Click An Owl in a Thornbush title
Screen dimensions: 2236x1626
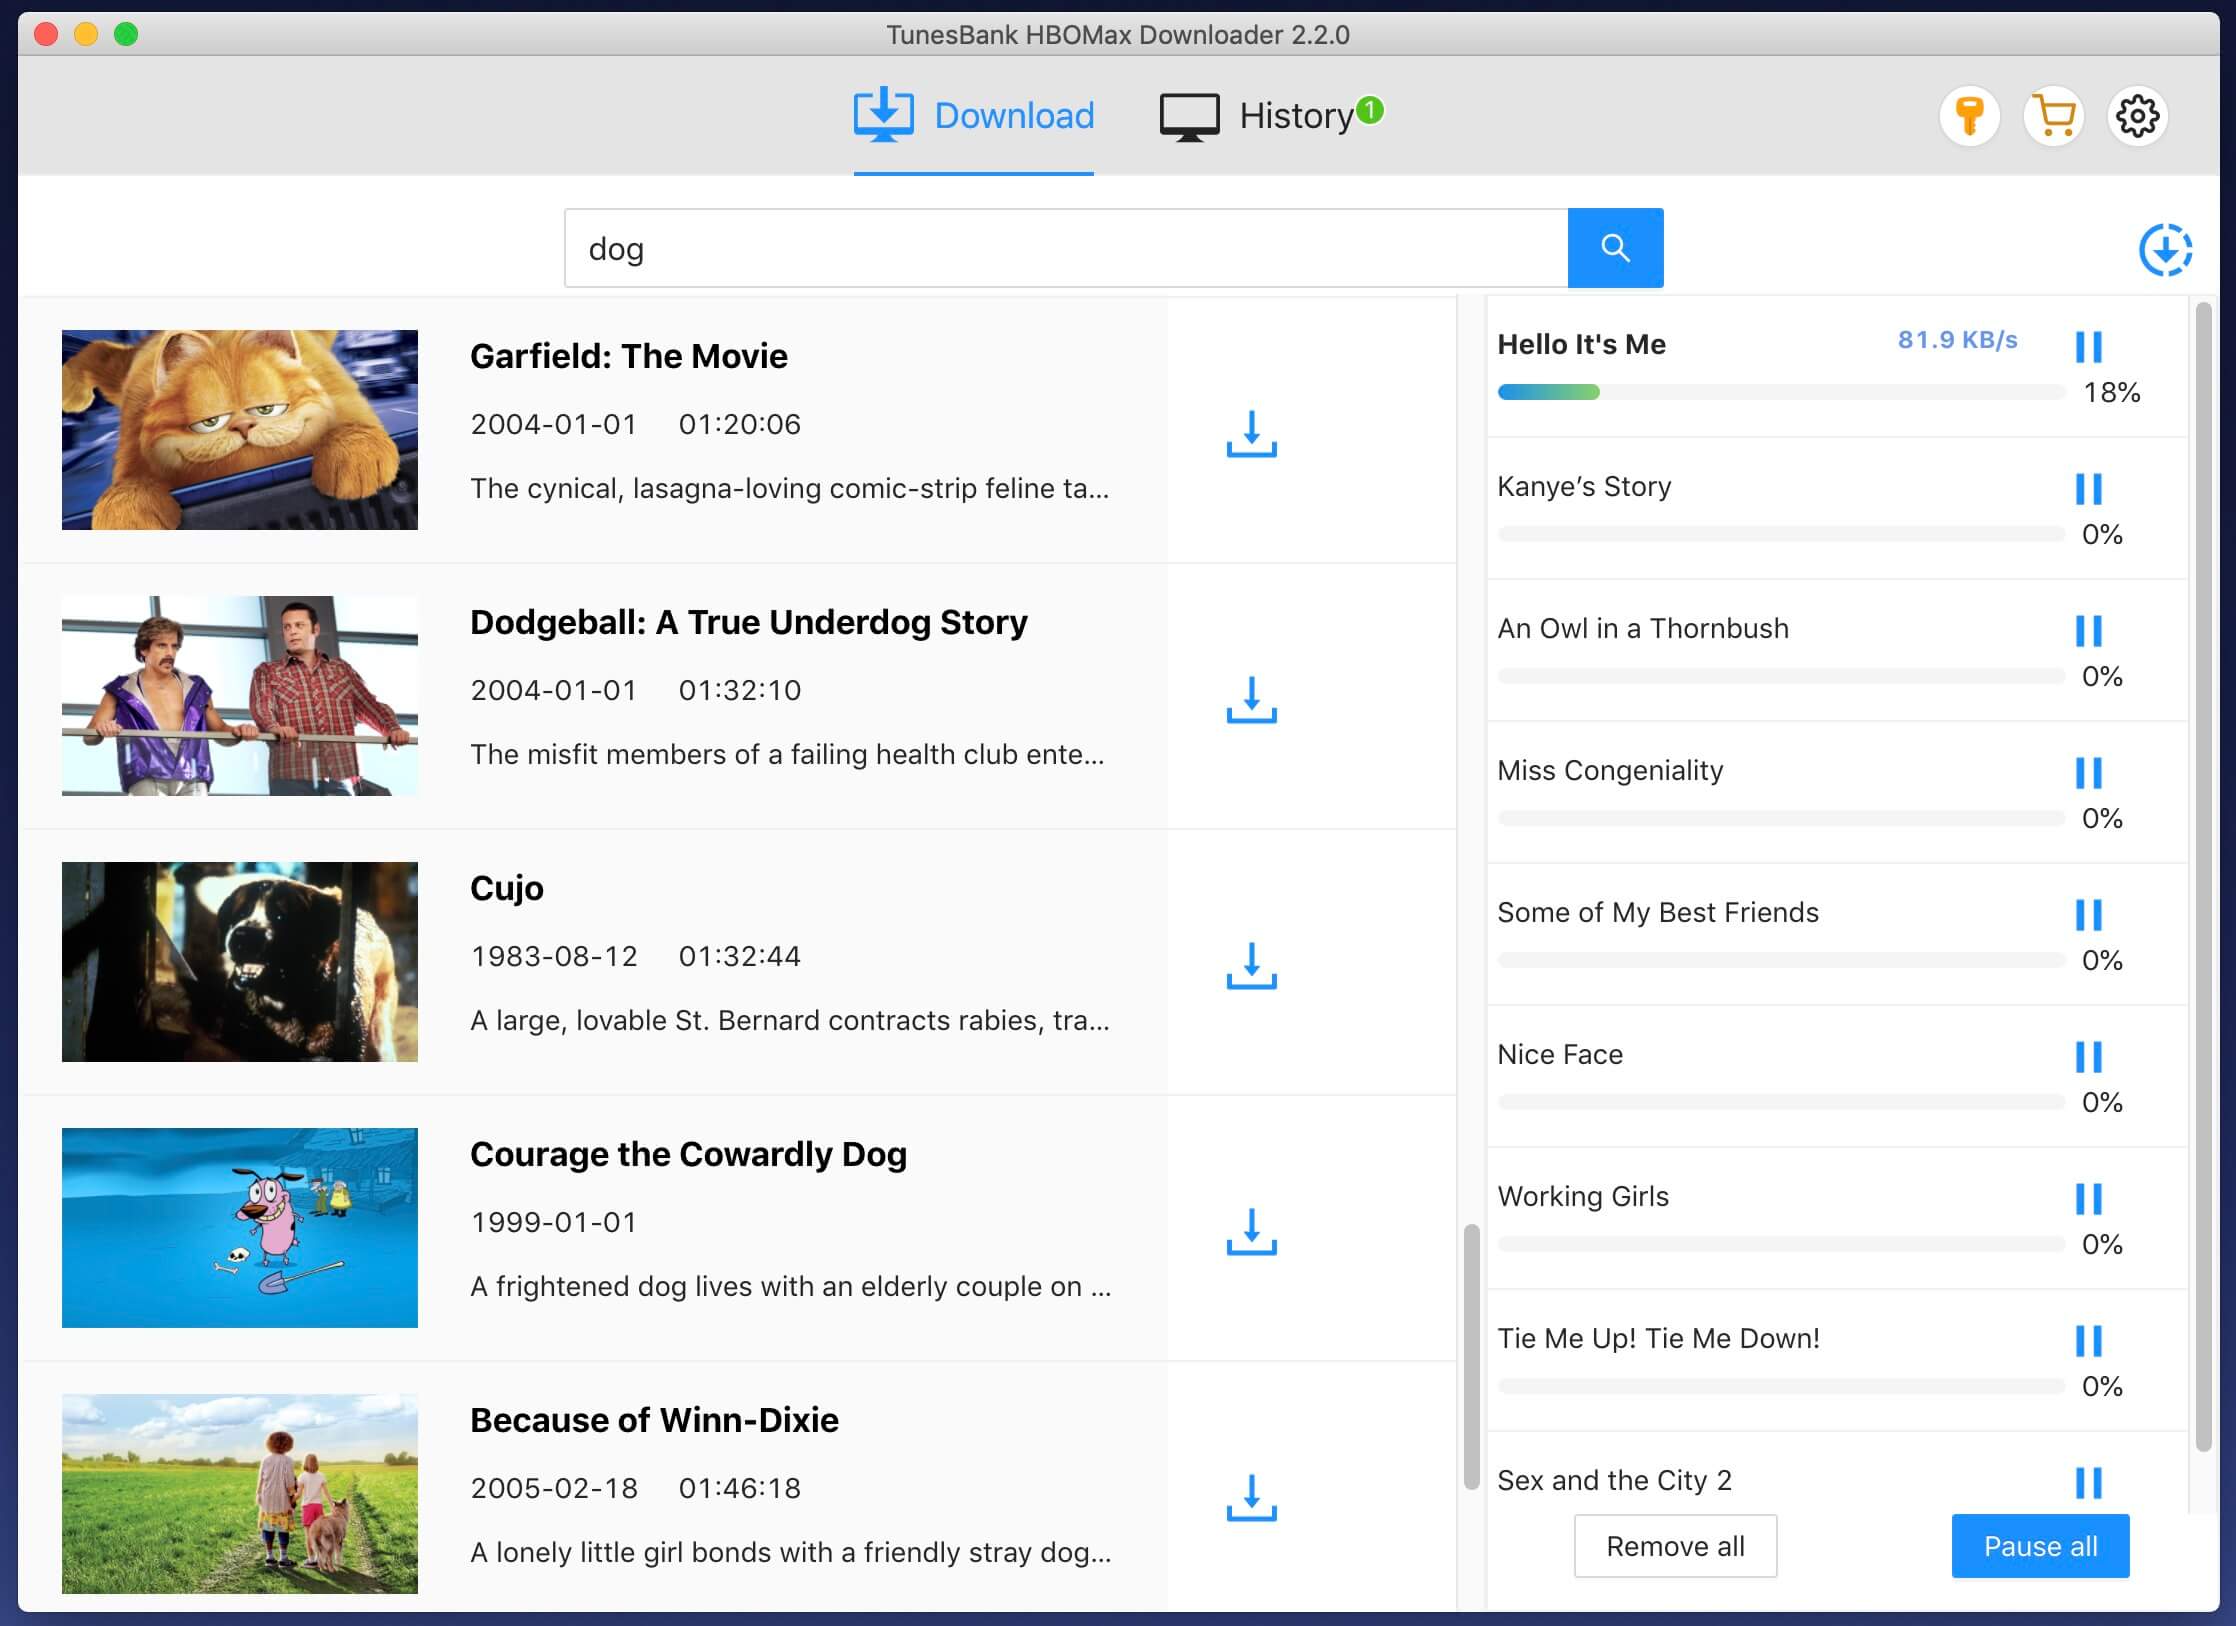[1643, 628]
